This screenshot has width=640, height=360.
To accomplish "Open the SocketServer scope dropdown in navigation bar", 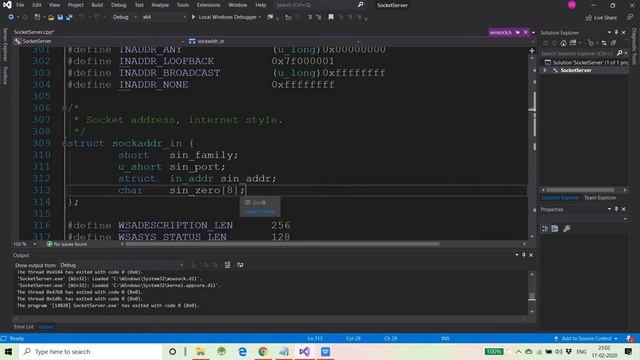I will click(x=100, y=41).
